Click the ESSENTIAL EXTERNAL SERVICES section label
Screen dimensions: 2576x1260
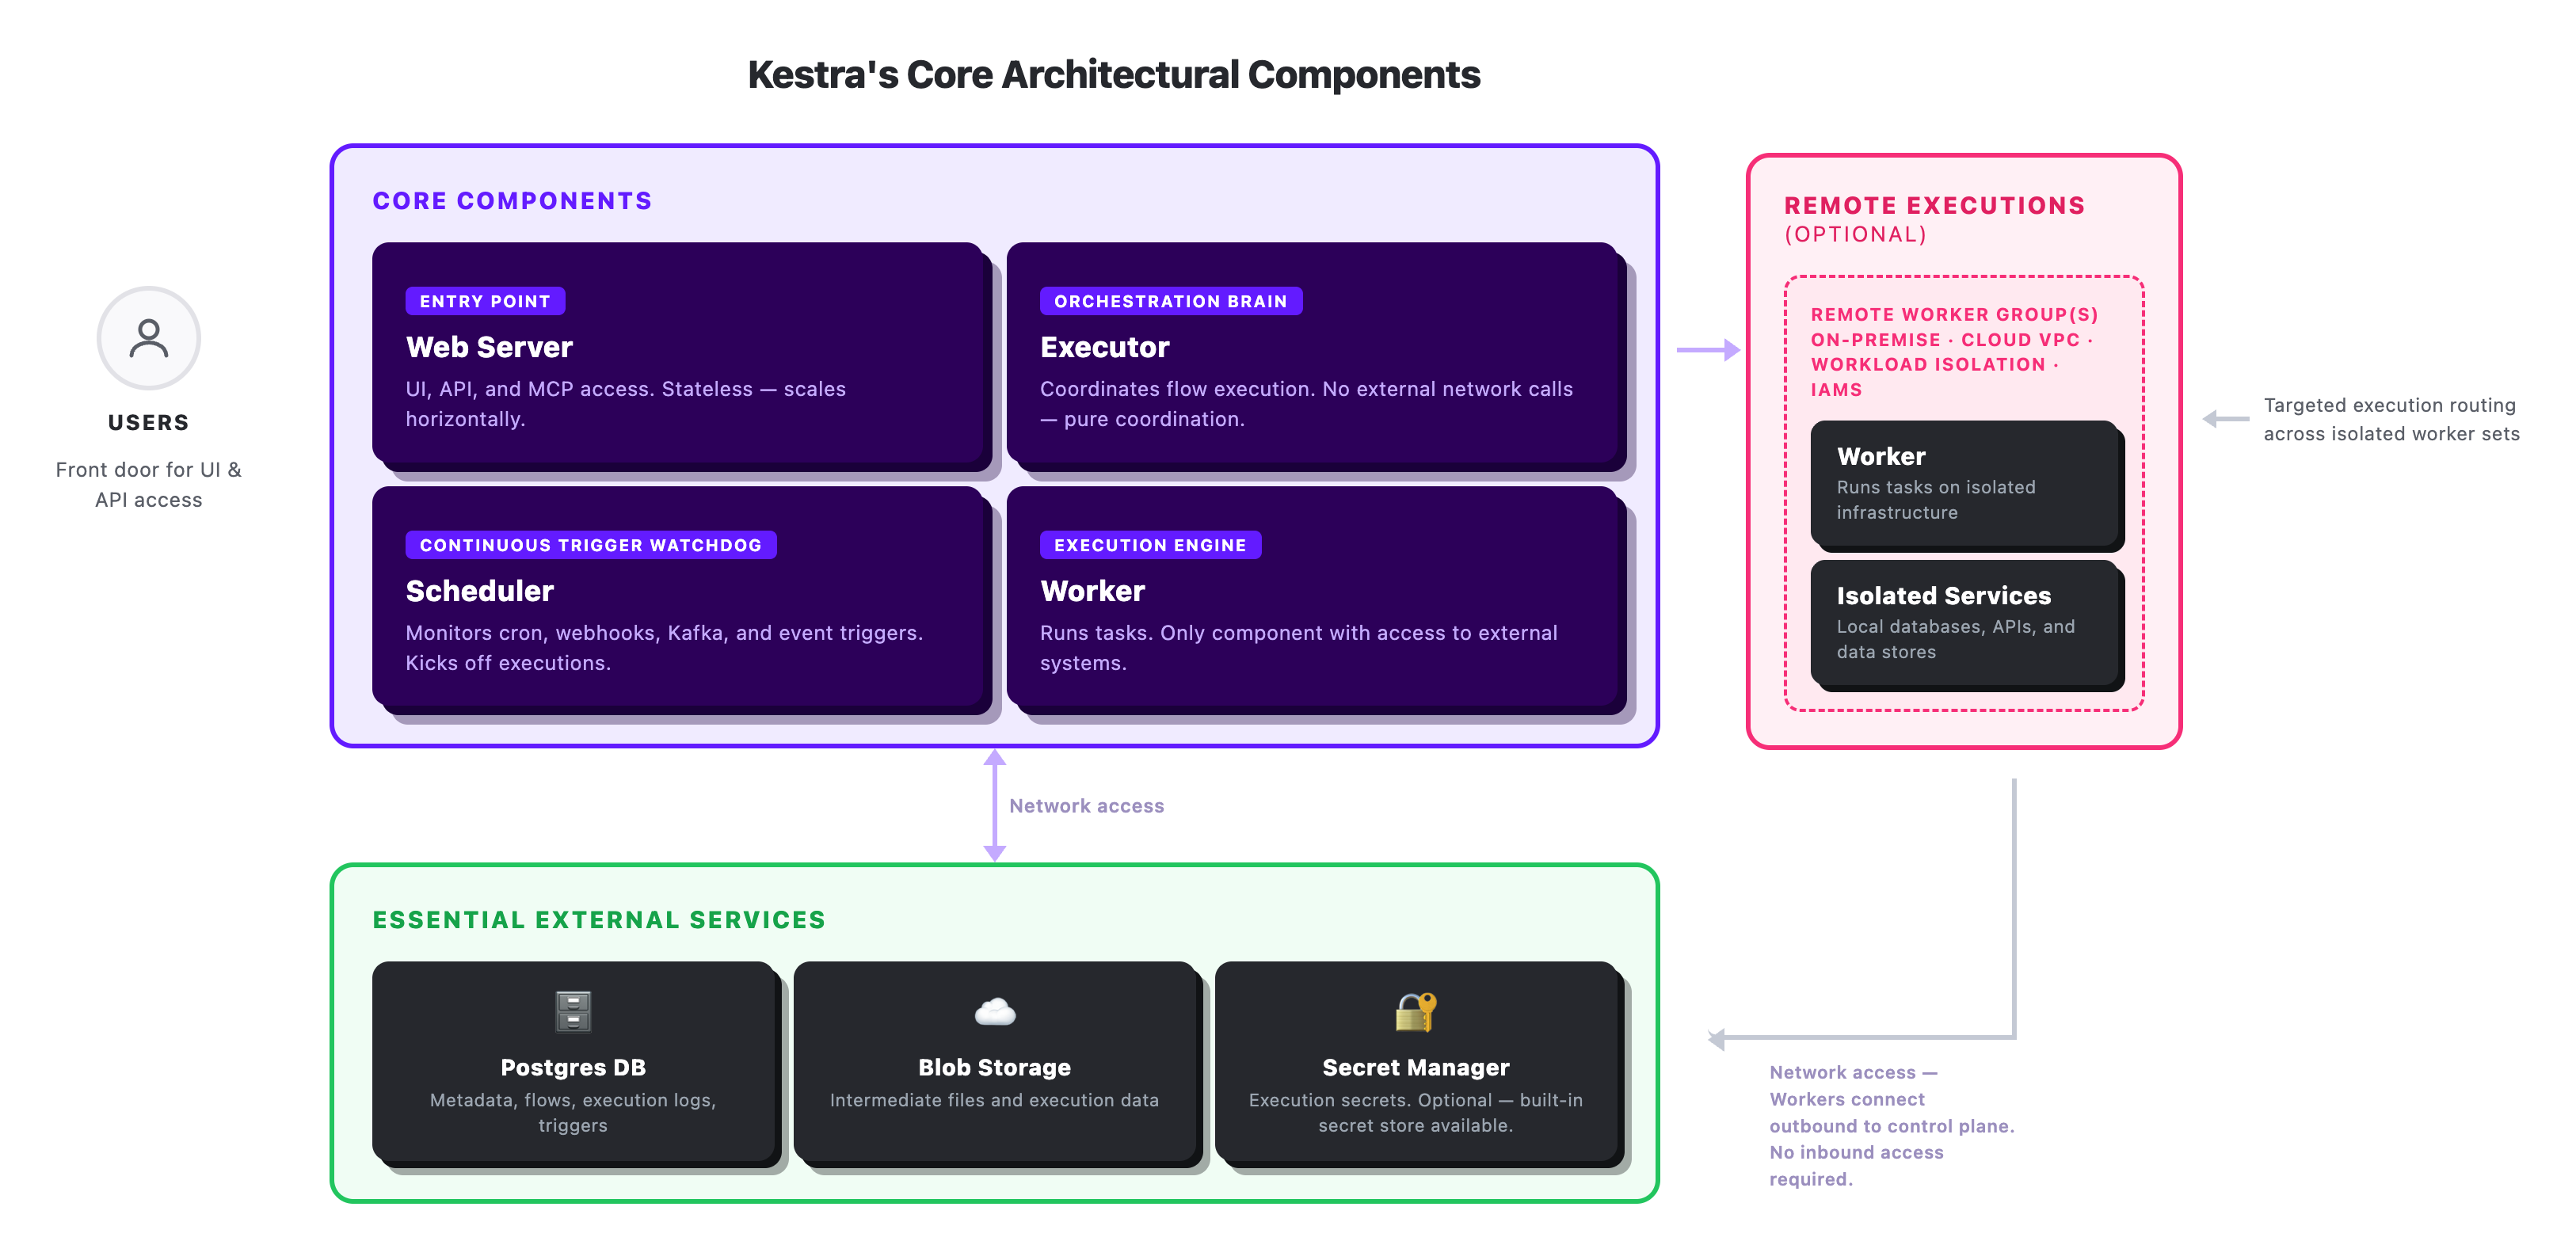[x=599, y=920]
